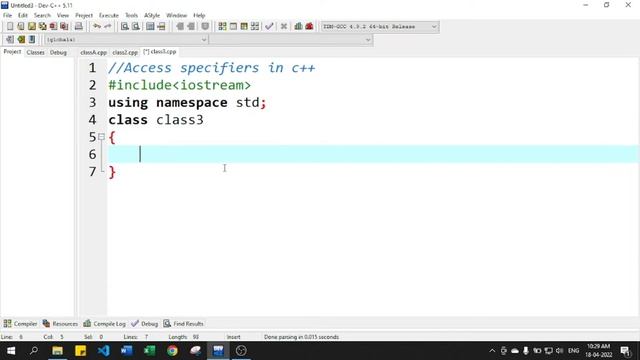Open the File menu
This screenshot has width=640, height=360.
(7, 15)
